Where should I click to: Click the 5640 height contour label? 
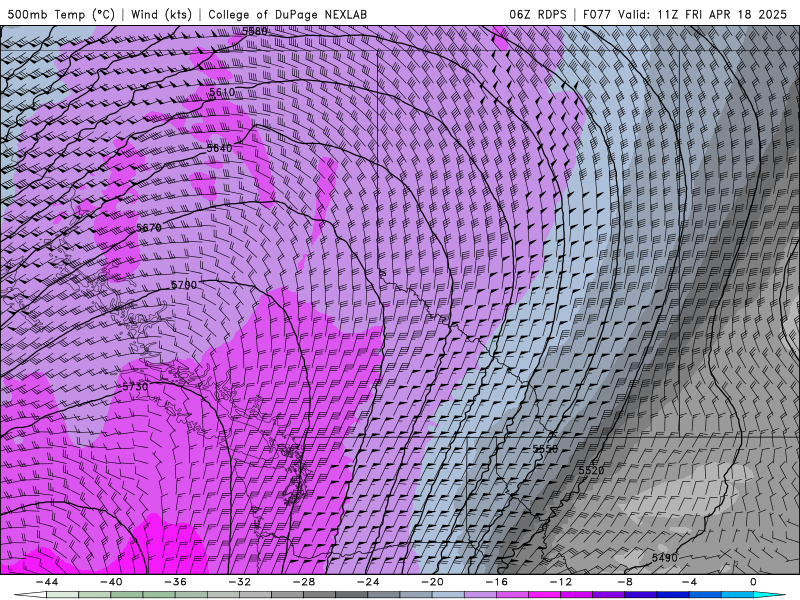[x=219, y=148]
